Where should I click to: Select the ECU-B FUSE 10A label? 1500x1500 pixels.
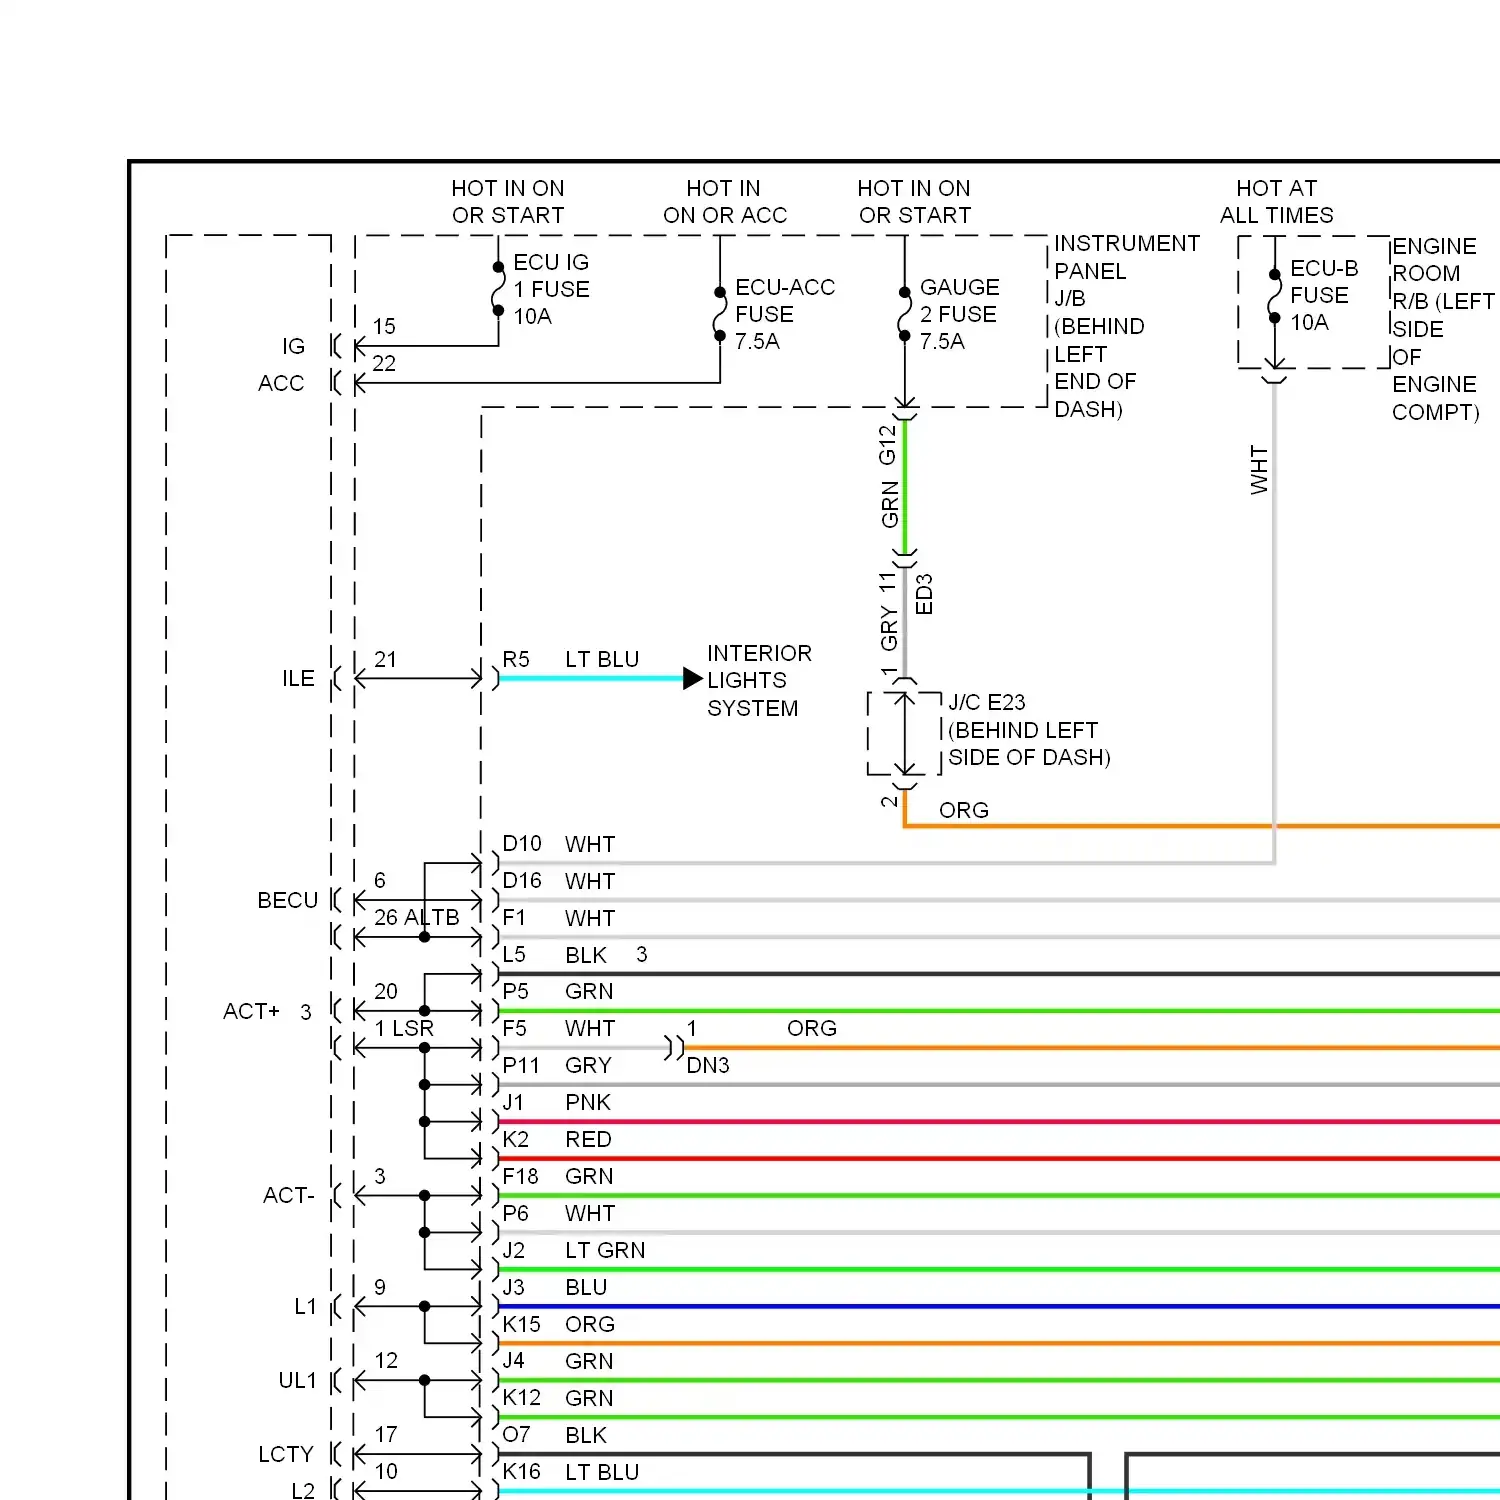[x=1324, y=295]
